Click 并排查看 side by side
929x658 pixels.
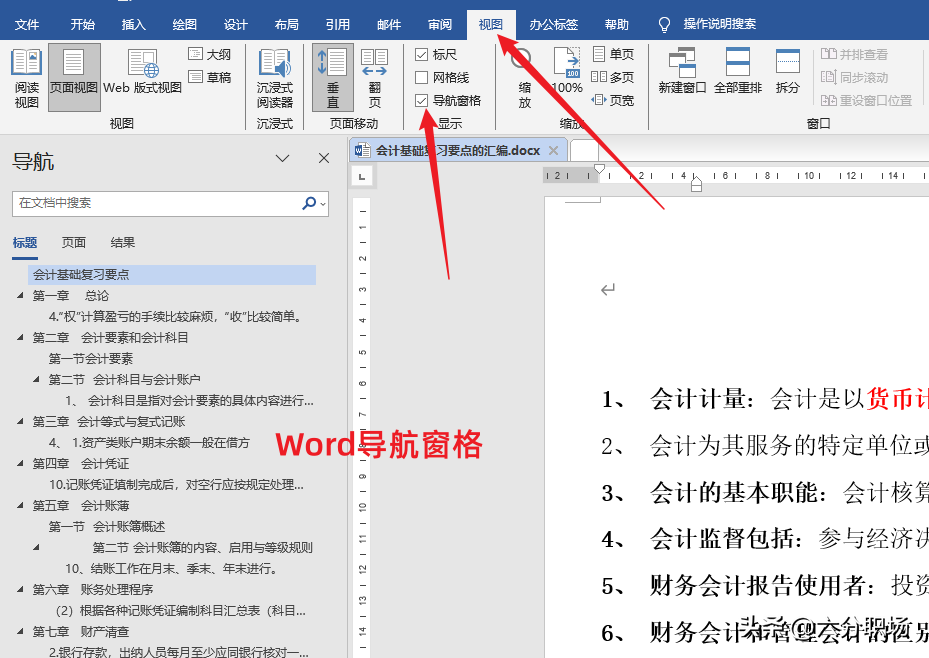coord(854,54)
